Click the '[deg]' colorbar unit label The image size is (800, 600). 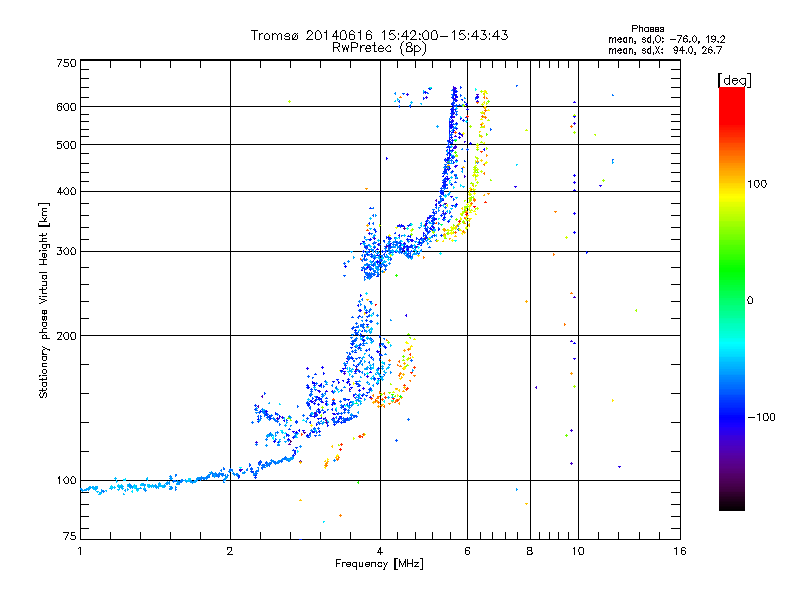click(x=734, y=80)
